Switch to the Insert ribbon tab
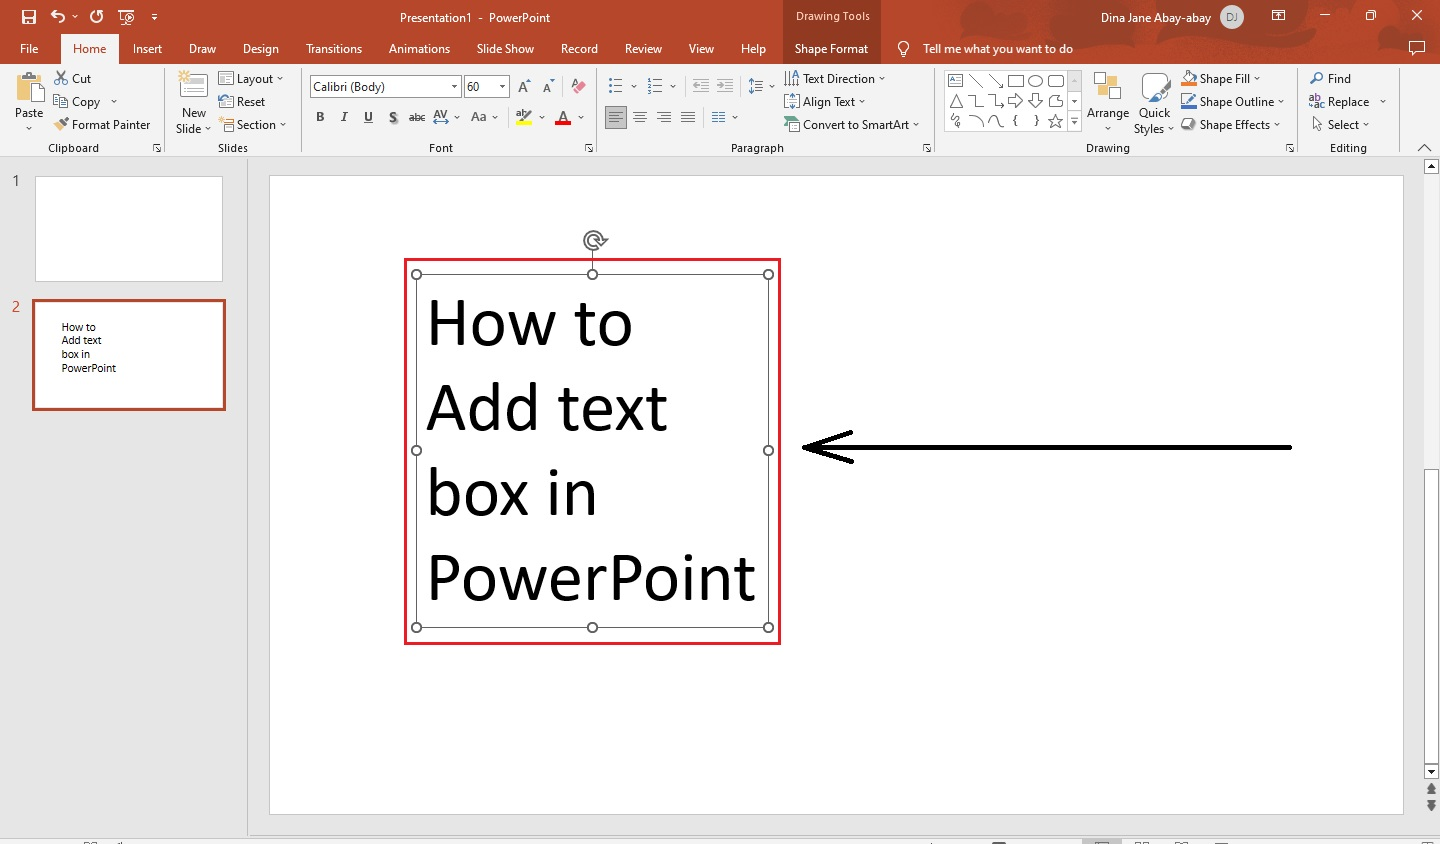 click(x=147, y=48)
